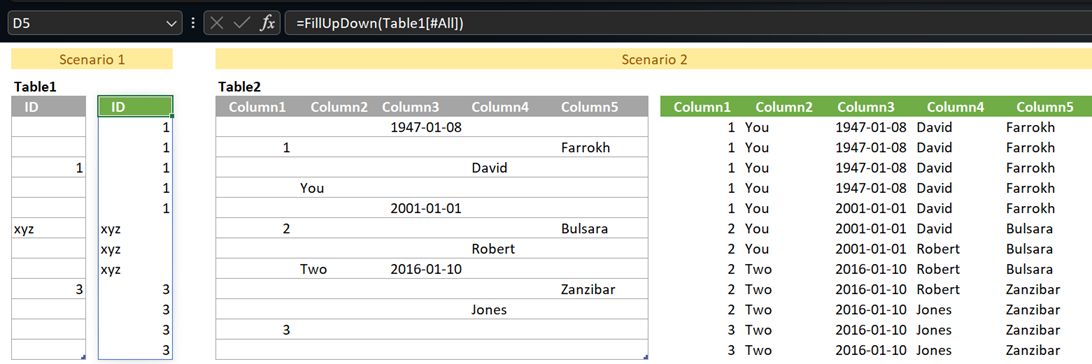Select the green ID header cell
Screen dimensions: 1092x364
pos(135,107)
